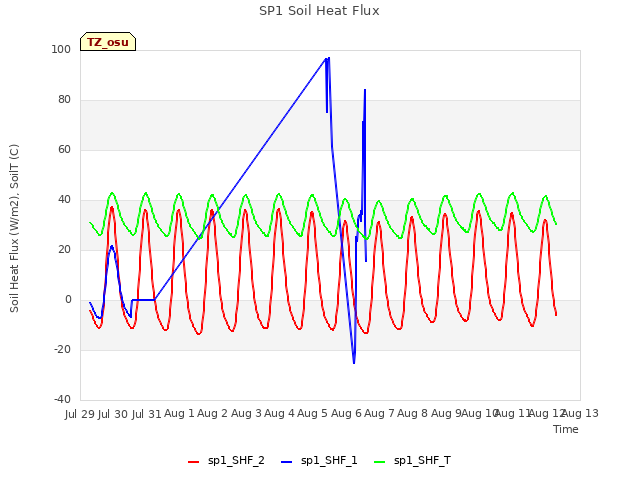Click the Aug 3 x-axis tick label

coord(246,414)
